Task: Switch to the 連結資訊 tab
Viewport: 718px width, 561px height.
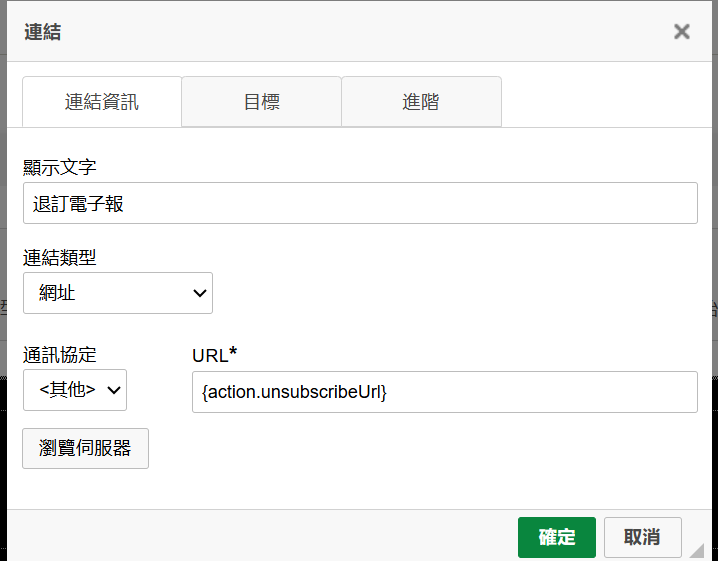Action: [102, 102]
